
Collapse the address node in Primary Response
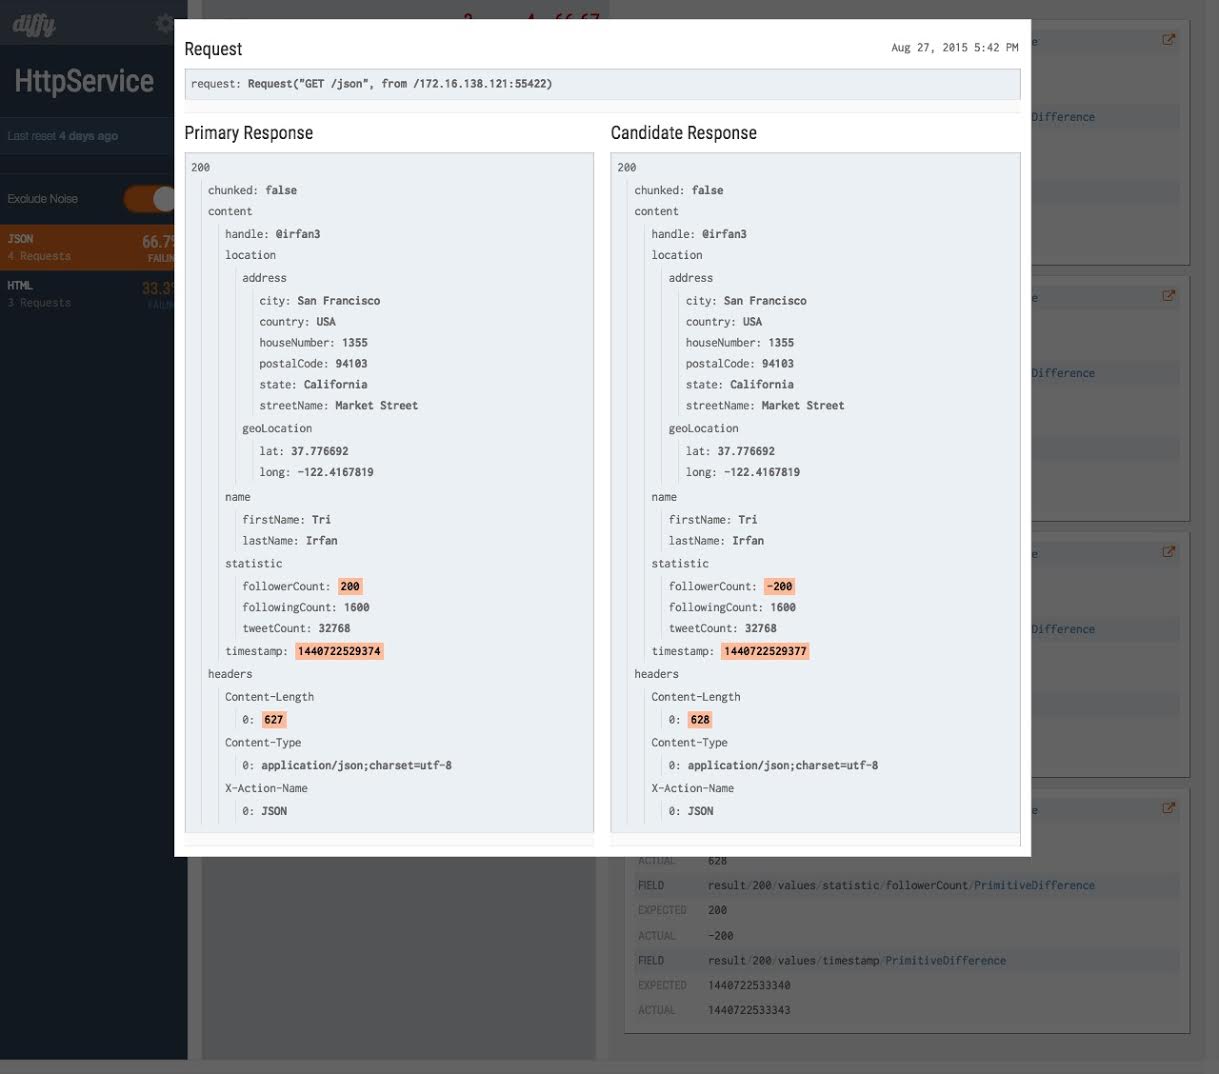click(x=264, y=278)
